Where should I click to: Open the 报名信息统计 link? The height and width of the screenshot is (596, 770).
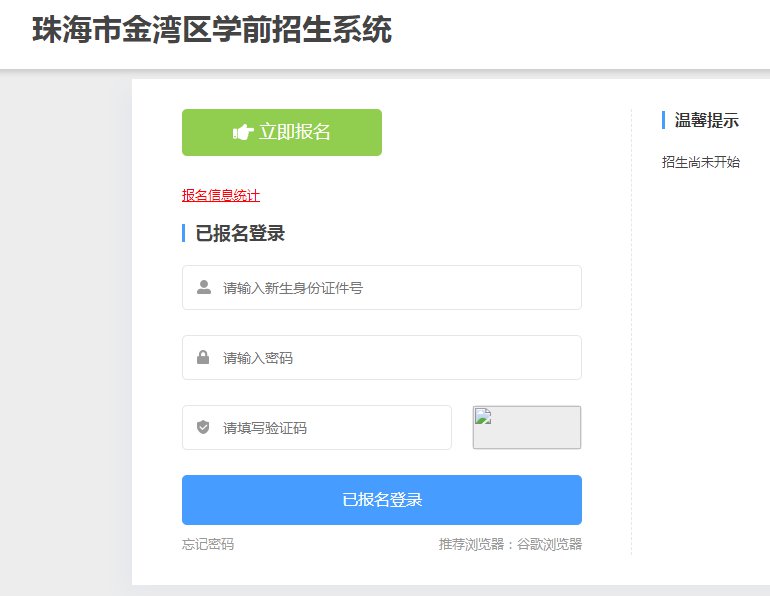(221, 195)
